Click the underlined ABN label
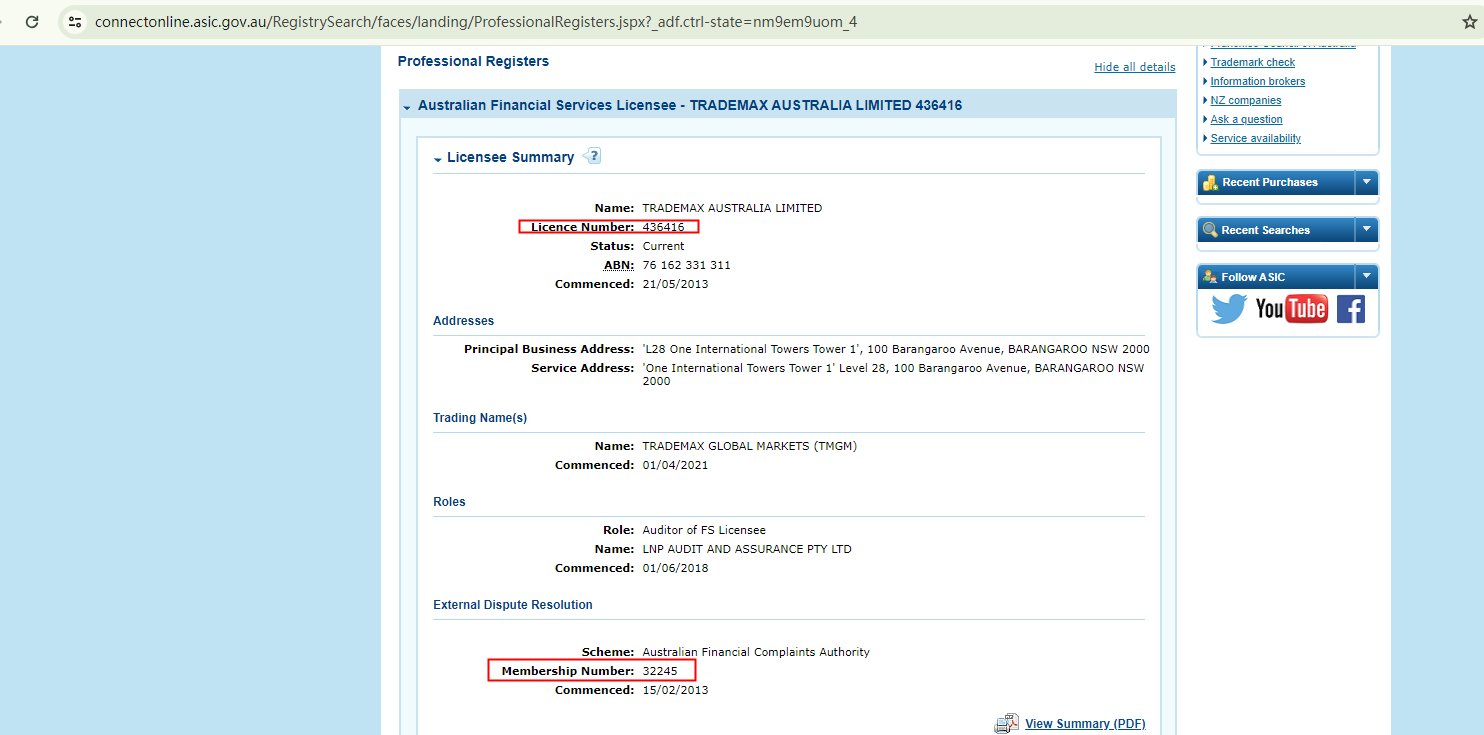Image resolution: width=1484 pixels, height=735 pixels. (619, 265)
